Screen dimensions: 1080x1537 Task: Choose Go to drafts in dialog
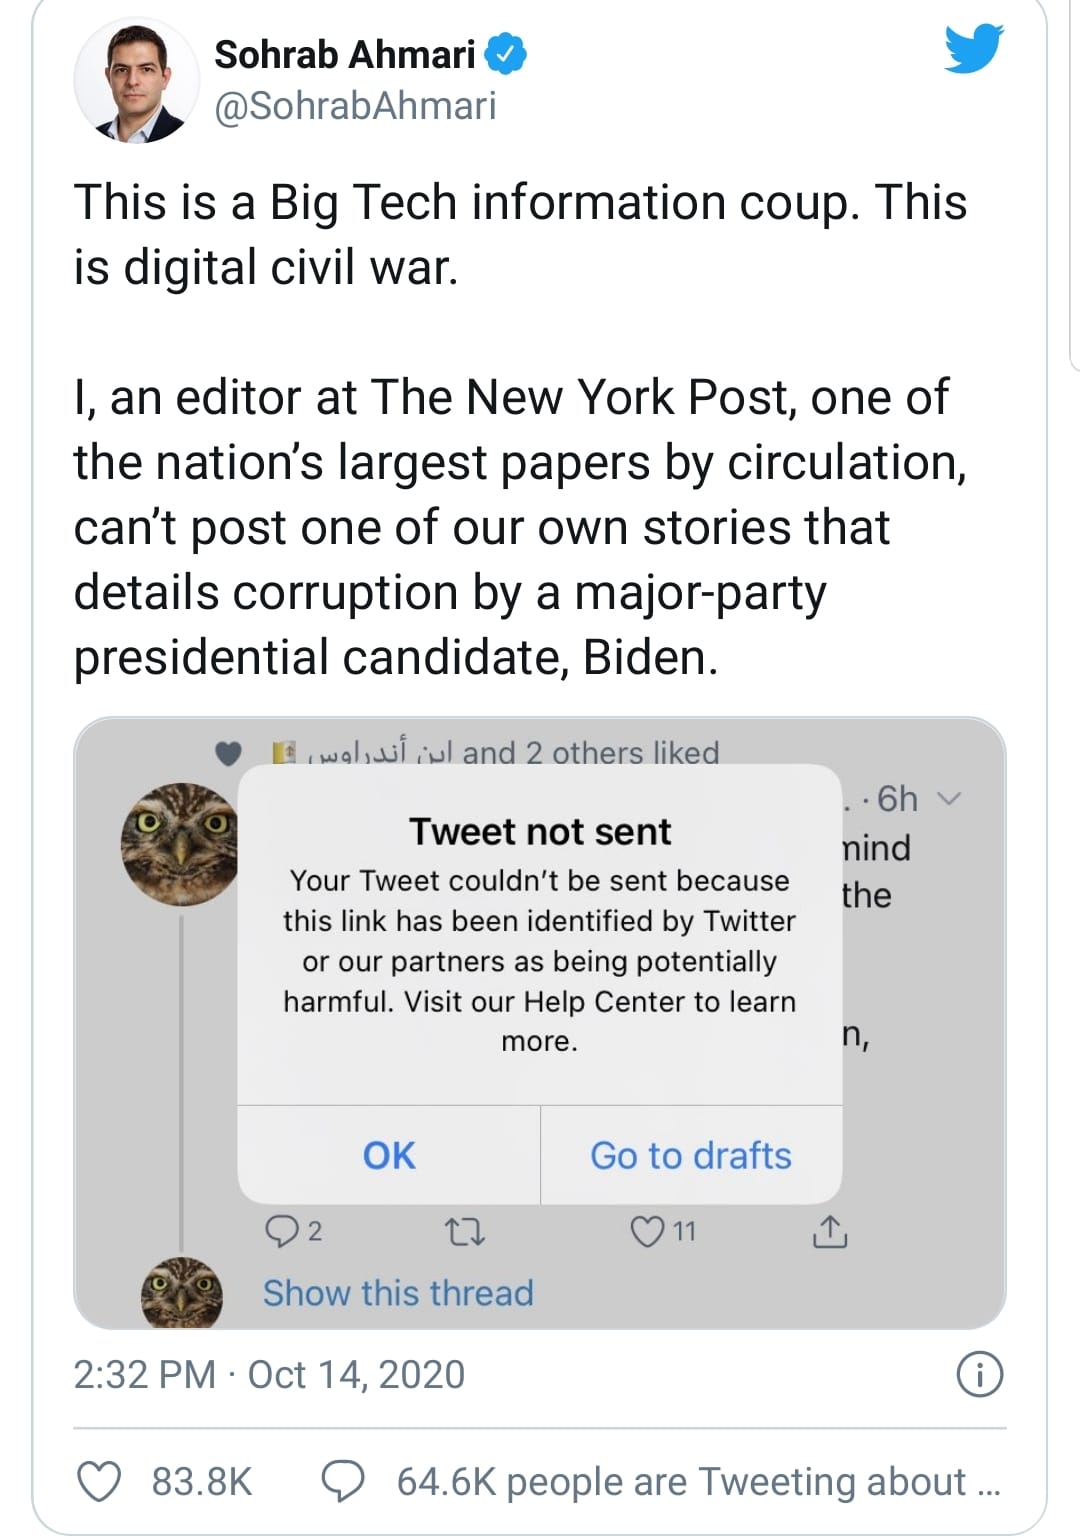click(x=690, y=1155)
